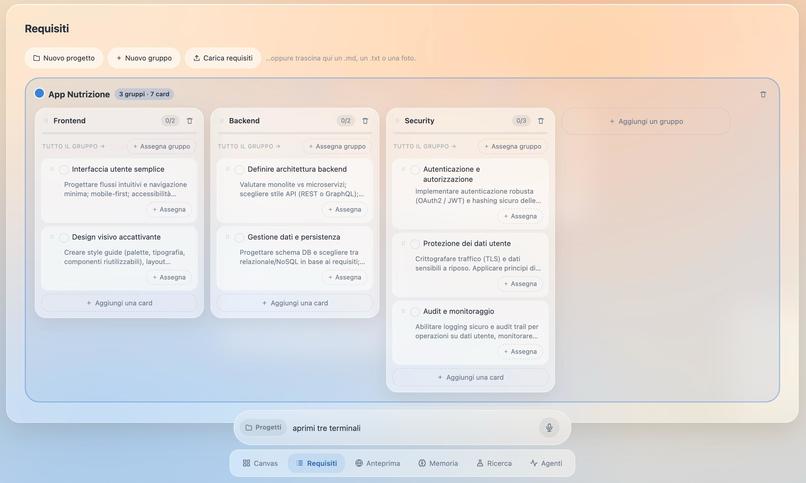Click the App Nutrizione project title
806x483 pixels.
point(79,95)
